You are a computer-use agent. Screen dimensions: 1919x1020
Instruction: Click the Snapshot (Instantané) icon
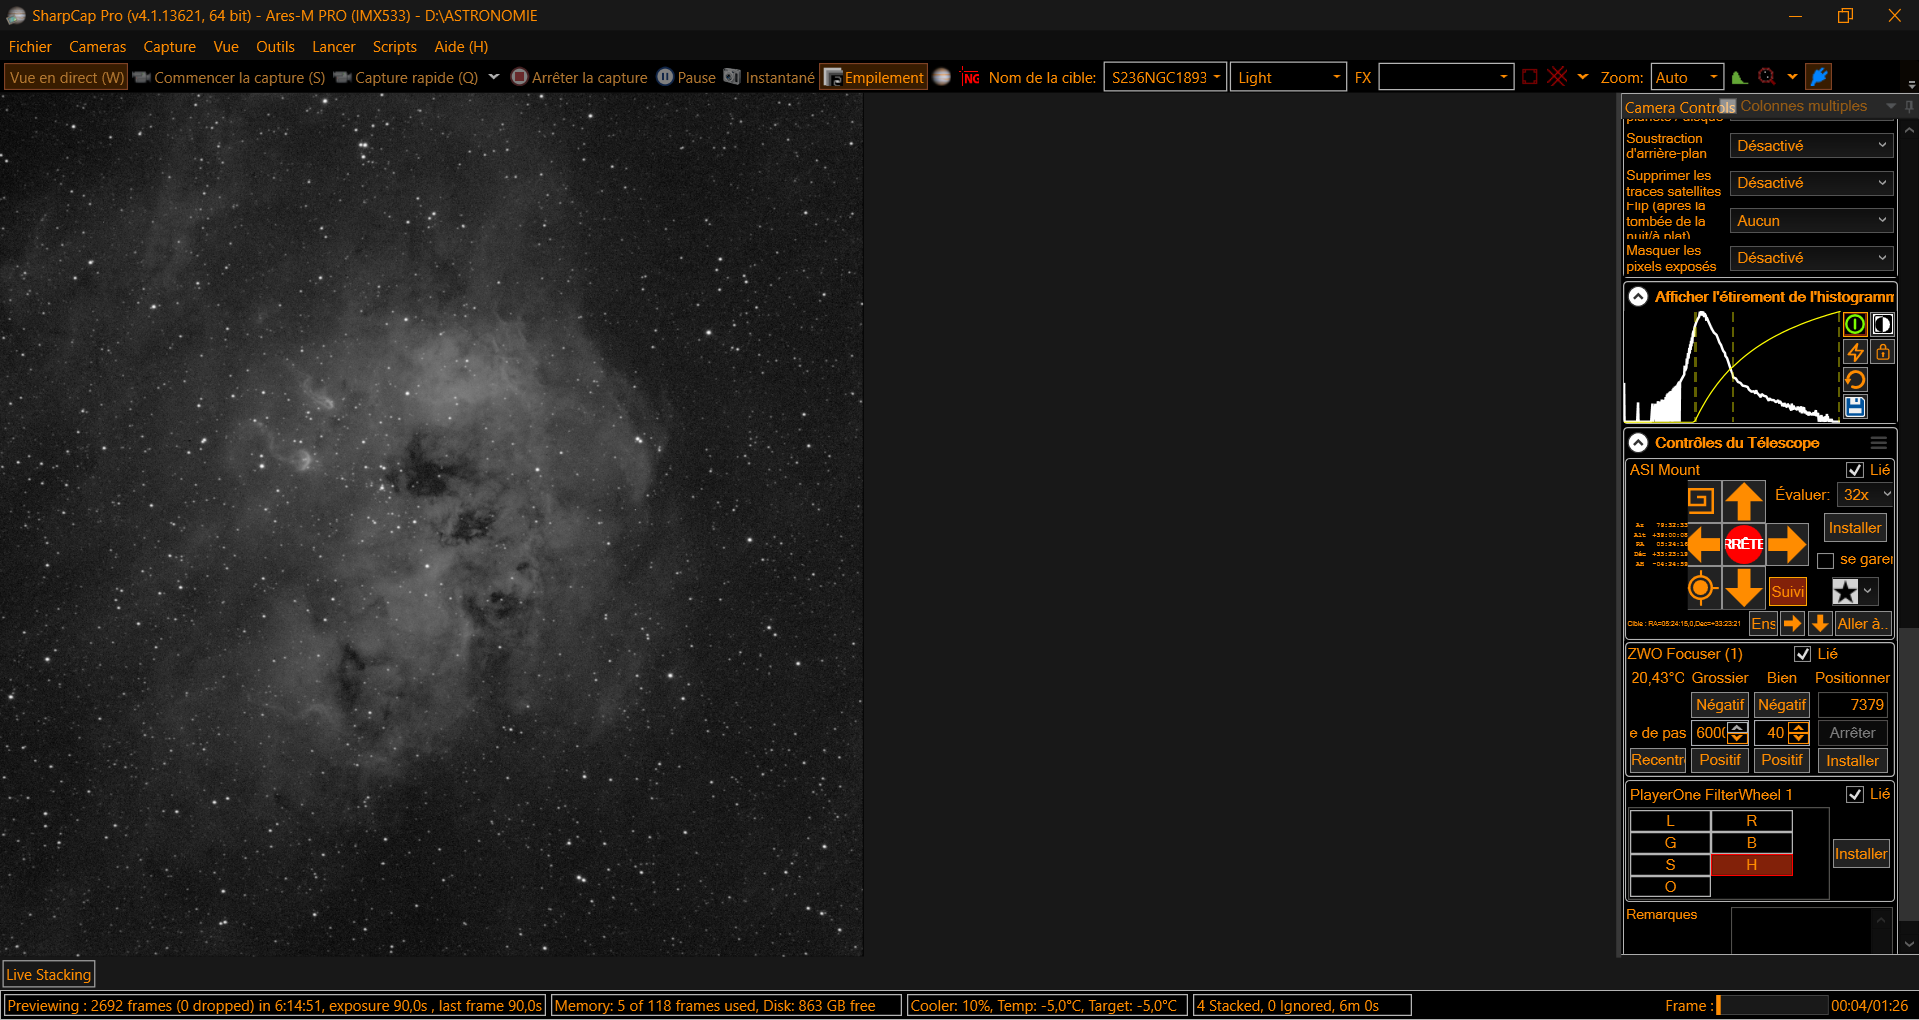pos(732,77)
